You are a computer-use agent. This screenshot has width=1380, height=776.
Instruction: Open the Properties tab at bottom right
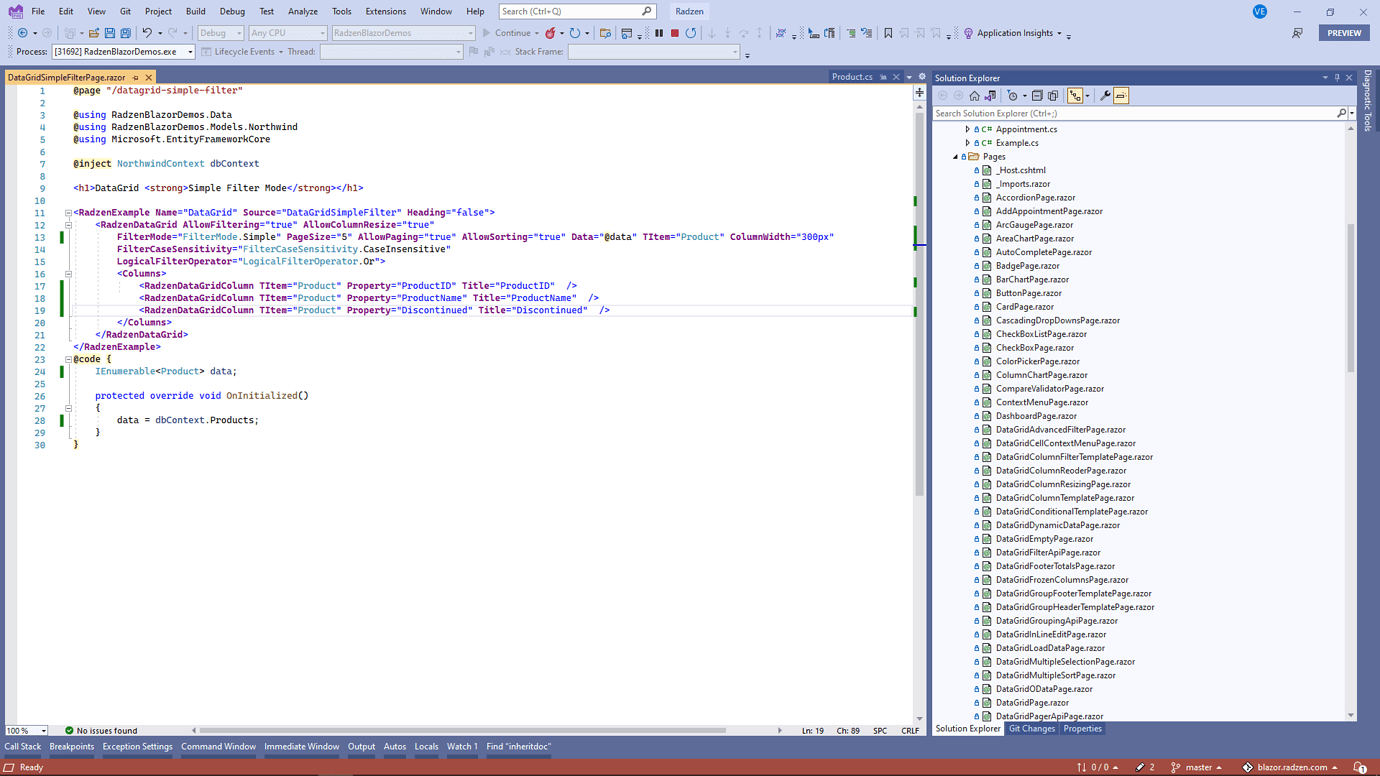click(x=1082, y=729)
